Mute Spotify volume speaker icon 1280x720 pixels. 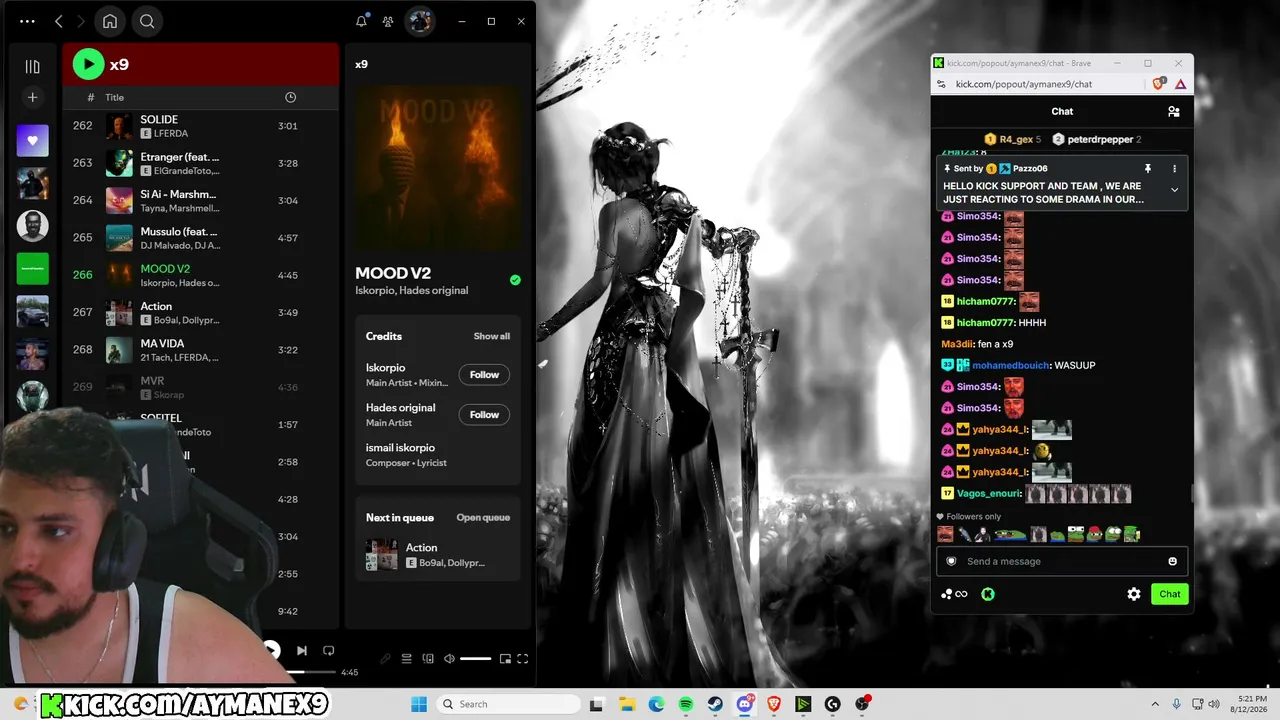pyautogui.click(x=449, y=658)
